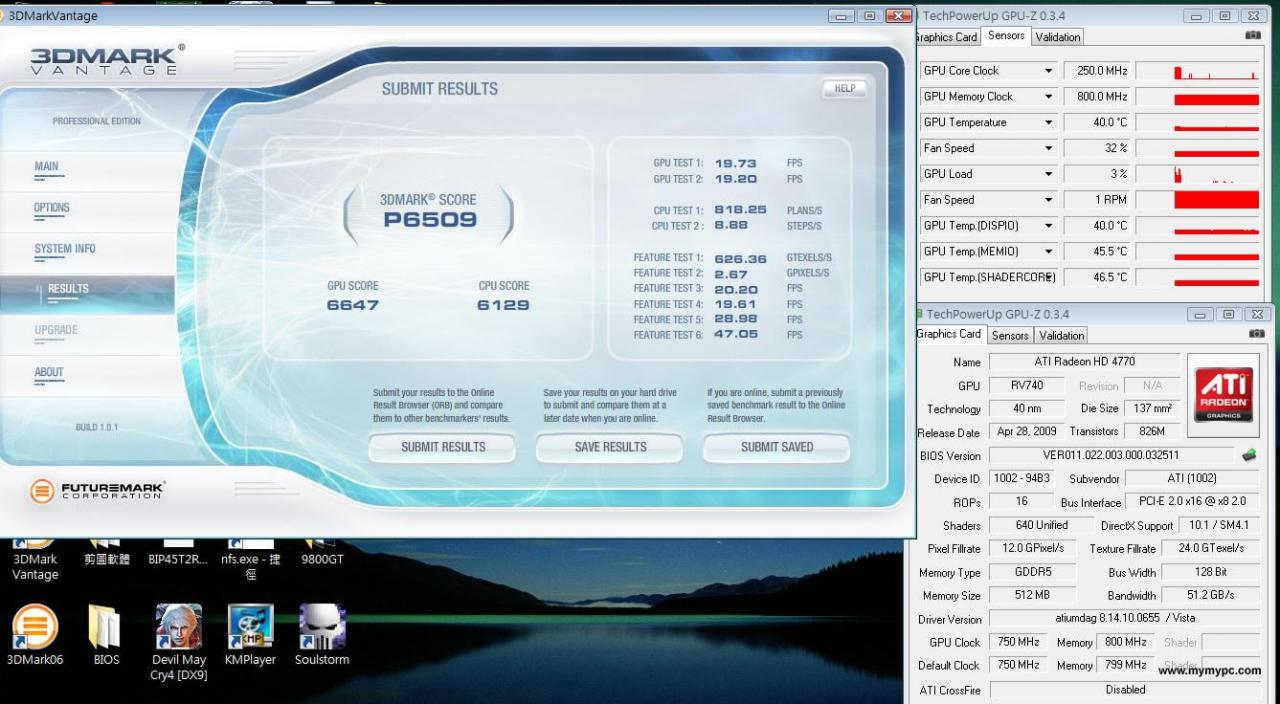Image resolution: width=1280 pixels, height=704 pixels.
Task: Click the PROFESSIONAL EDITION label
Action: (x=97, y=121)
